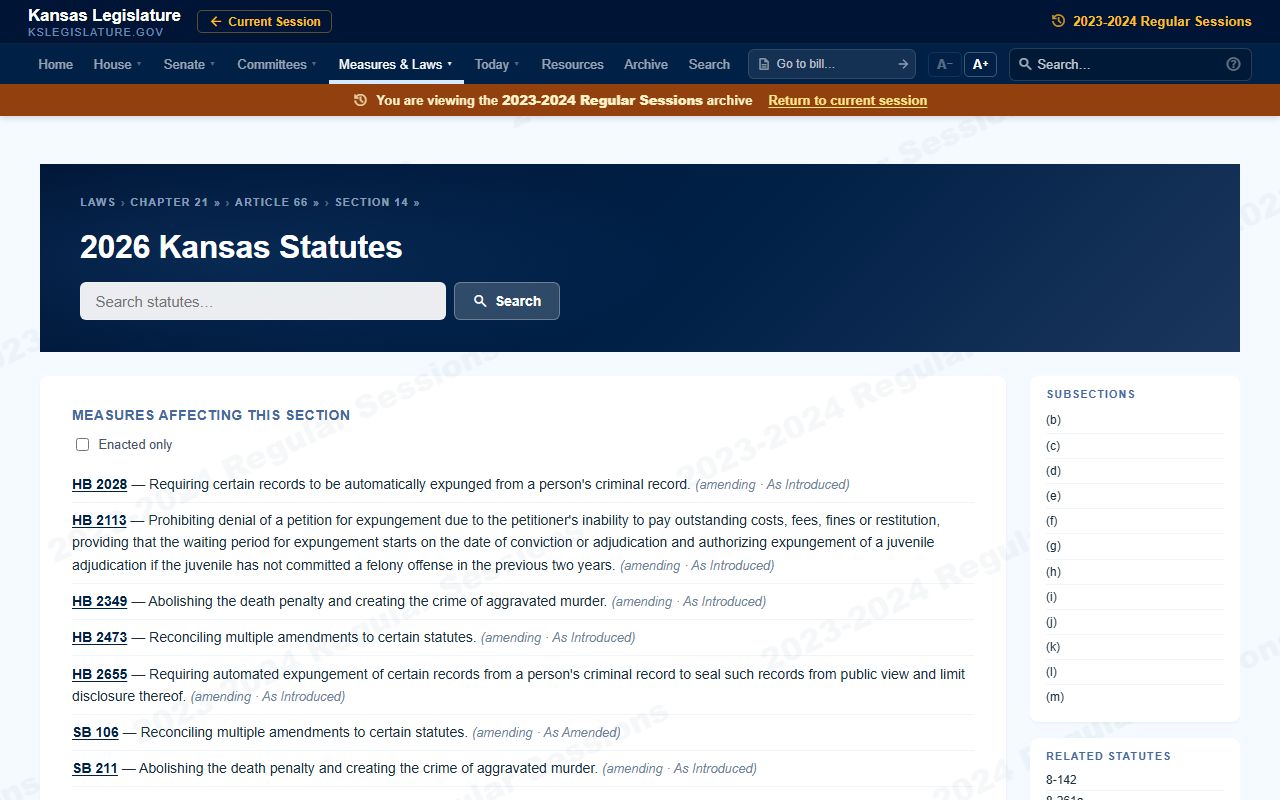Expand the Committees dropdown
The height and width of the screenshot is (800, 1280).
pos(277,64)
